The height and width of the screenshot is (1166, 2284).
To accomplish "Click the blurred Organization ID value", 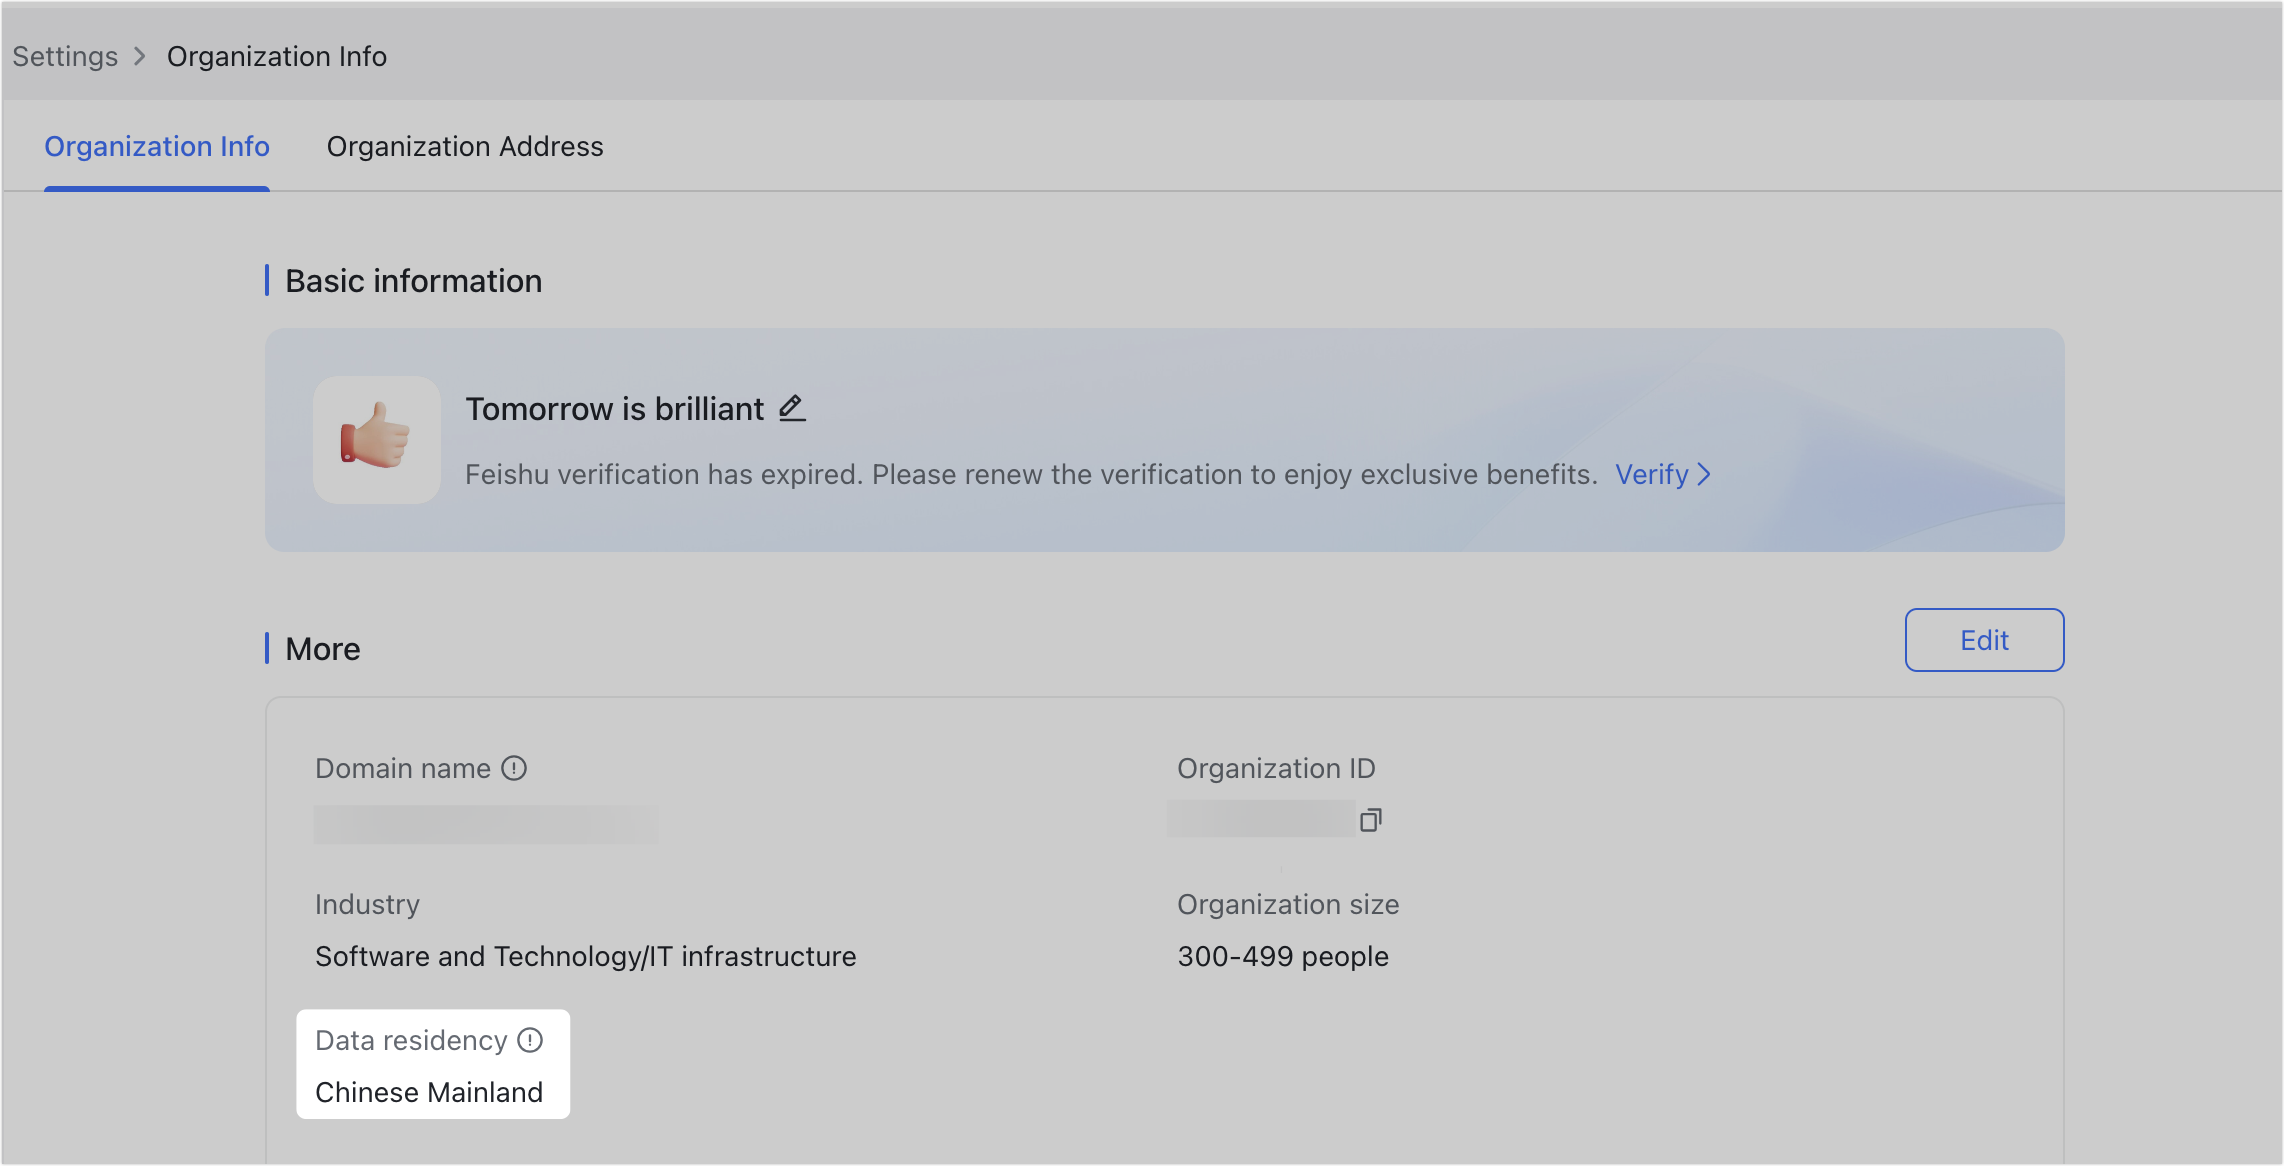I will pyautogui.click(x=1260, y=819).
